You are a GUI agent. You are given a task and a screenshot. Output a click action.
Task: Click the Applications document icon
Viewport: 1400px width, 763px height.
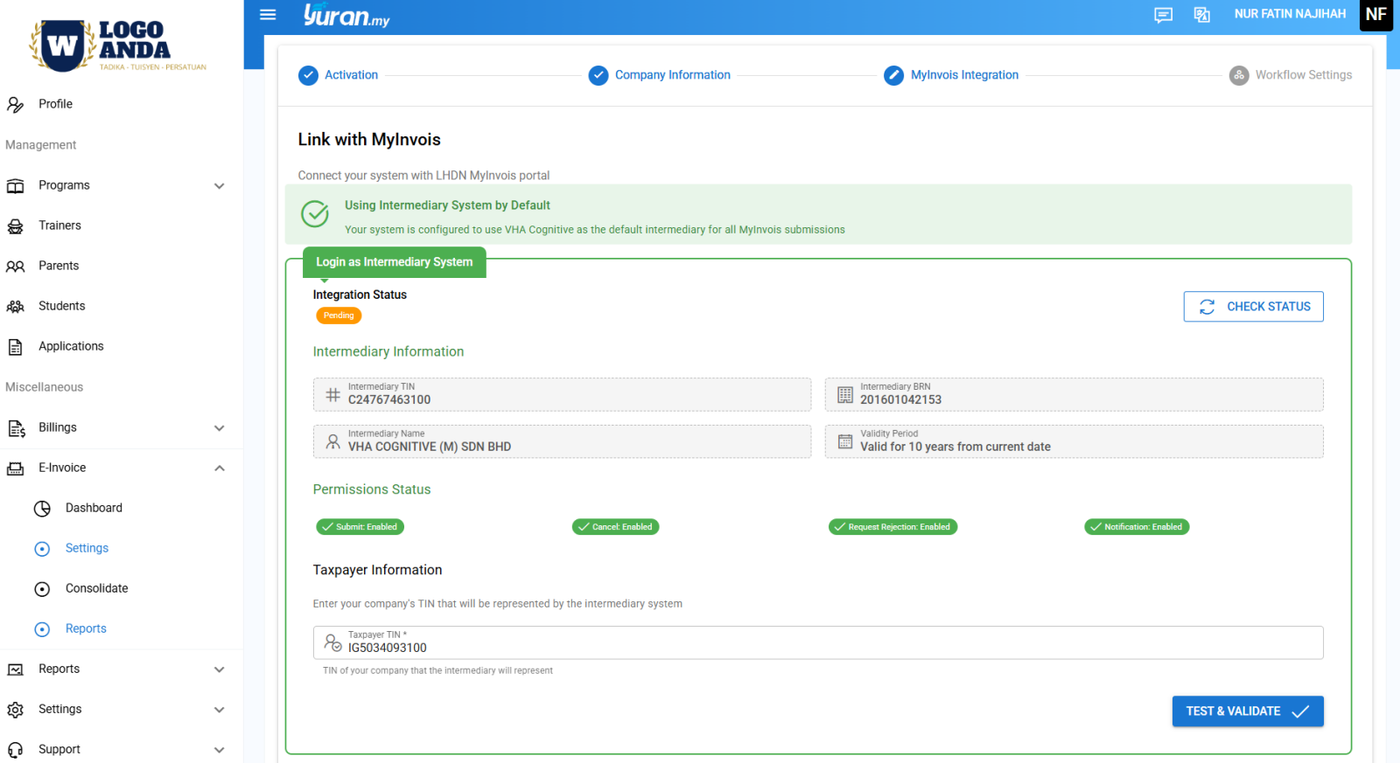coord(16,347)
